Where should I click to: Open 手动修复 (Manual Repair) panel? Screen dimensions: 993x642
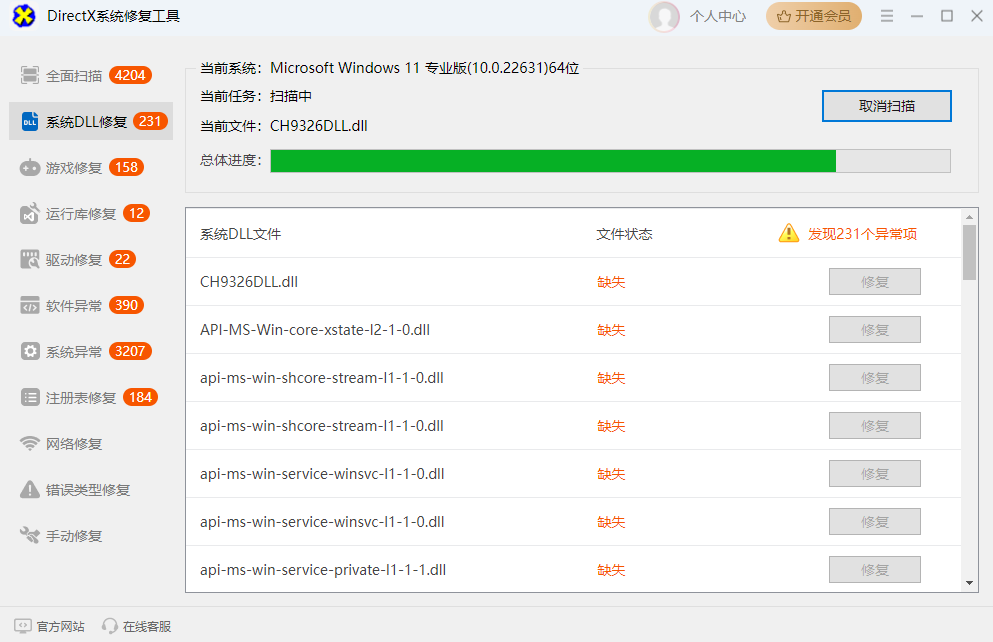60,535
